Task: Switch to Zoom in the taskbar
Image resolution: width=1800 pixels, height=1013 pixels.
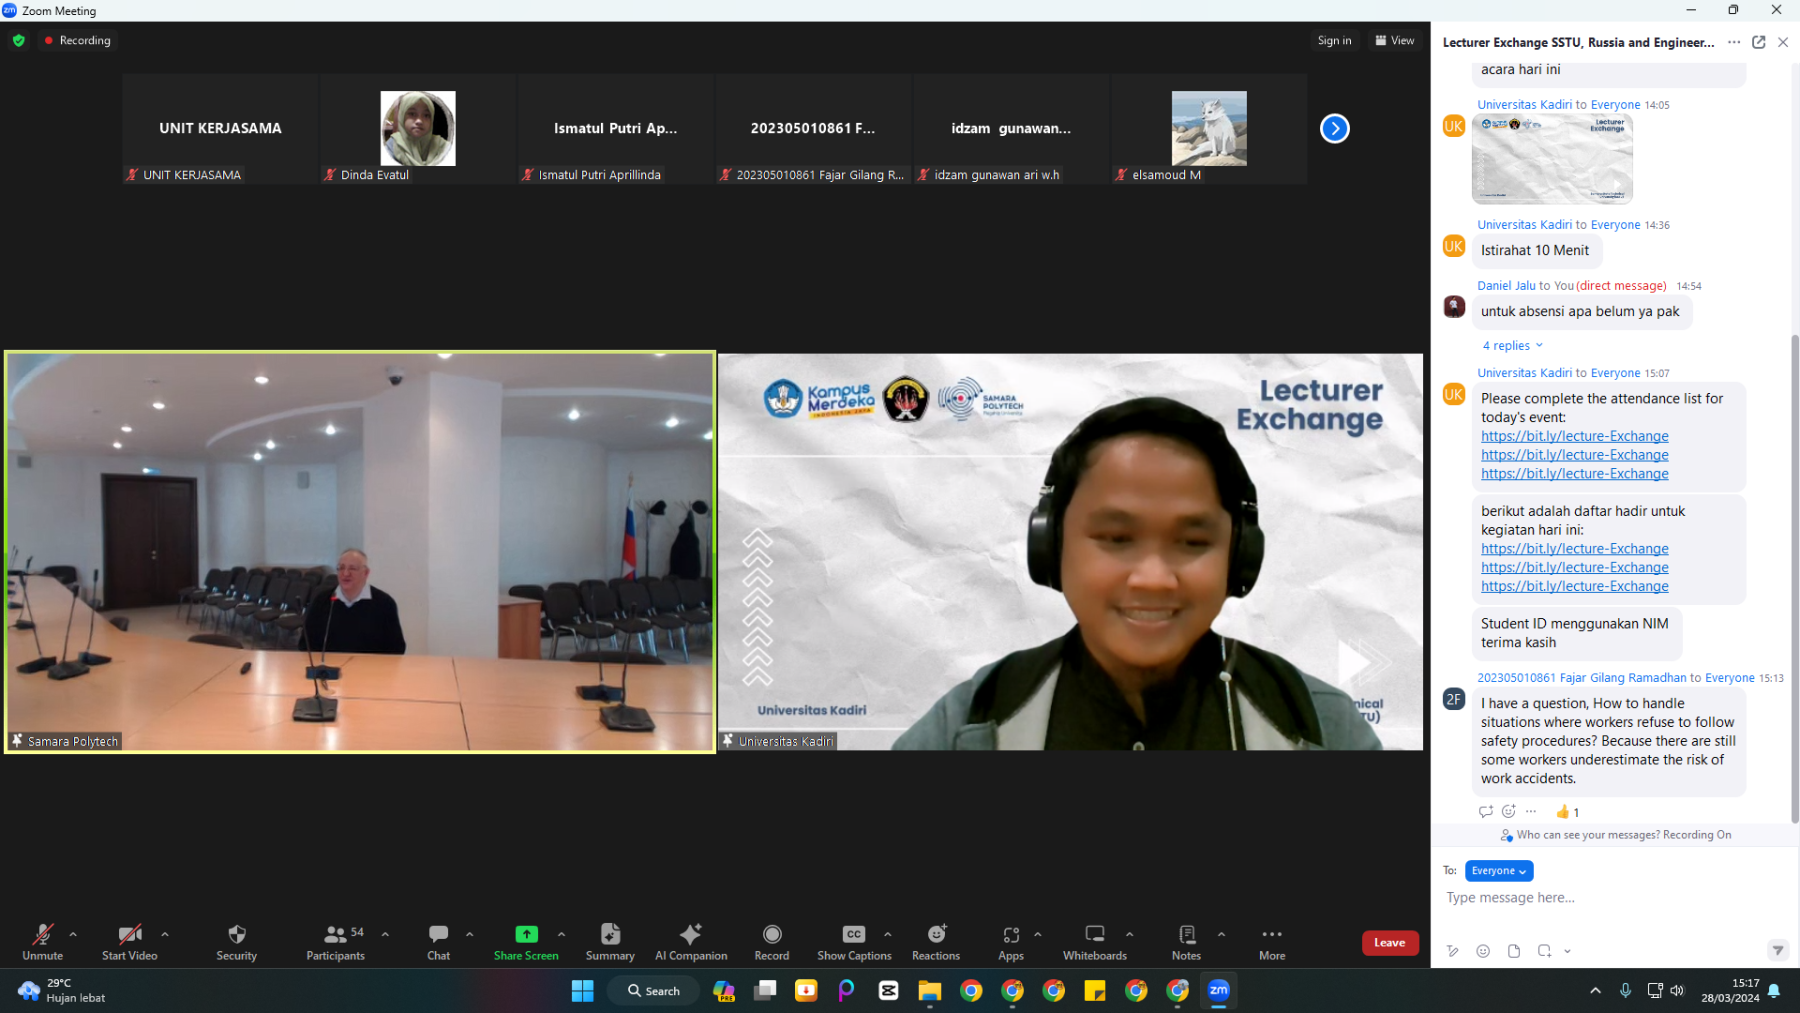Action: click(1219, 991)
